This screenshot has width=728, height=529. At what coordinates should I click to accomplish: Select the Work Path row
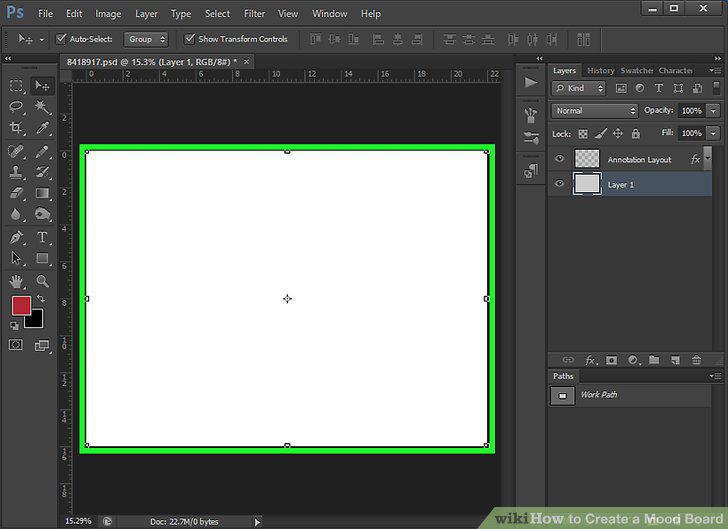tap(630, 395)
